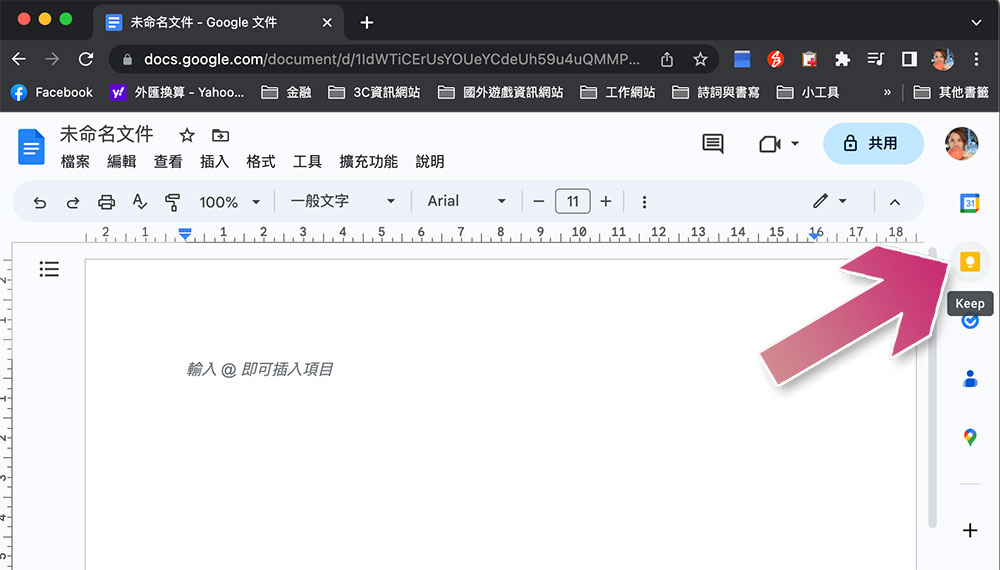
Task: Open the Keep side panel icon
Action: tap(969, 262)
